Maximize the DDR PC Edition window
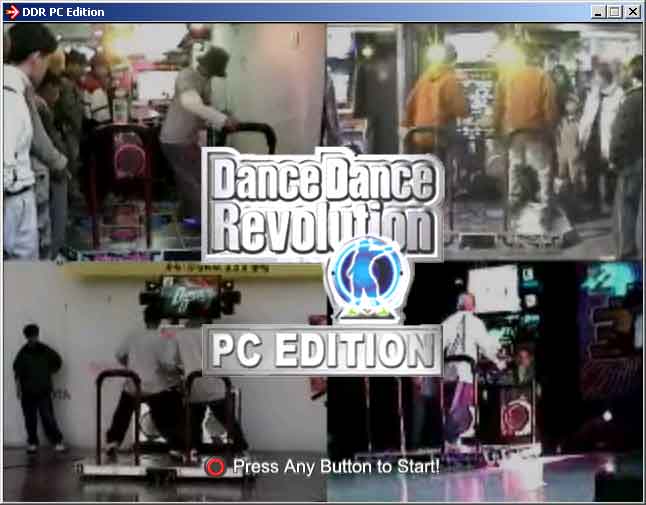The width and height of the screenshot is (646, 505). (x=614, y=12)
